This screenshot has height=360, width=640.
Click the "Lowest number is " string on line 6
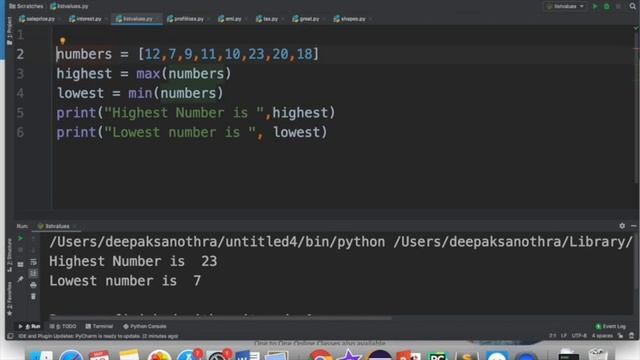180,132
